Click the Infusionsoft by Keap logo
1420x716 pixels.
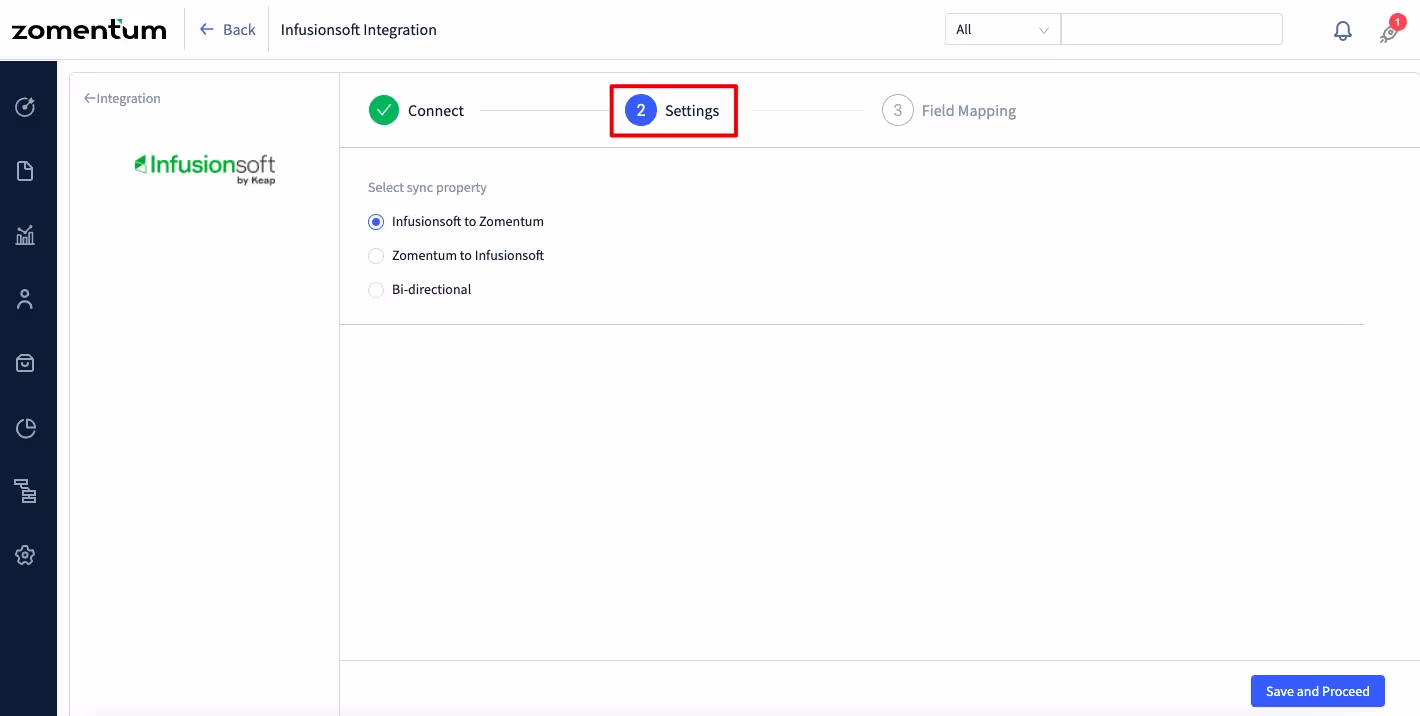pos(205,168)
